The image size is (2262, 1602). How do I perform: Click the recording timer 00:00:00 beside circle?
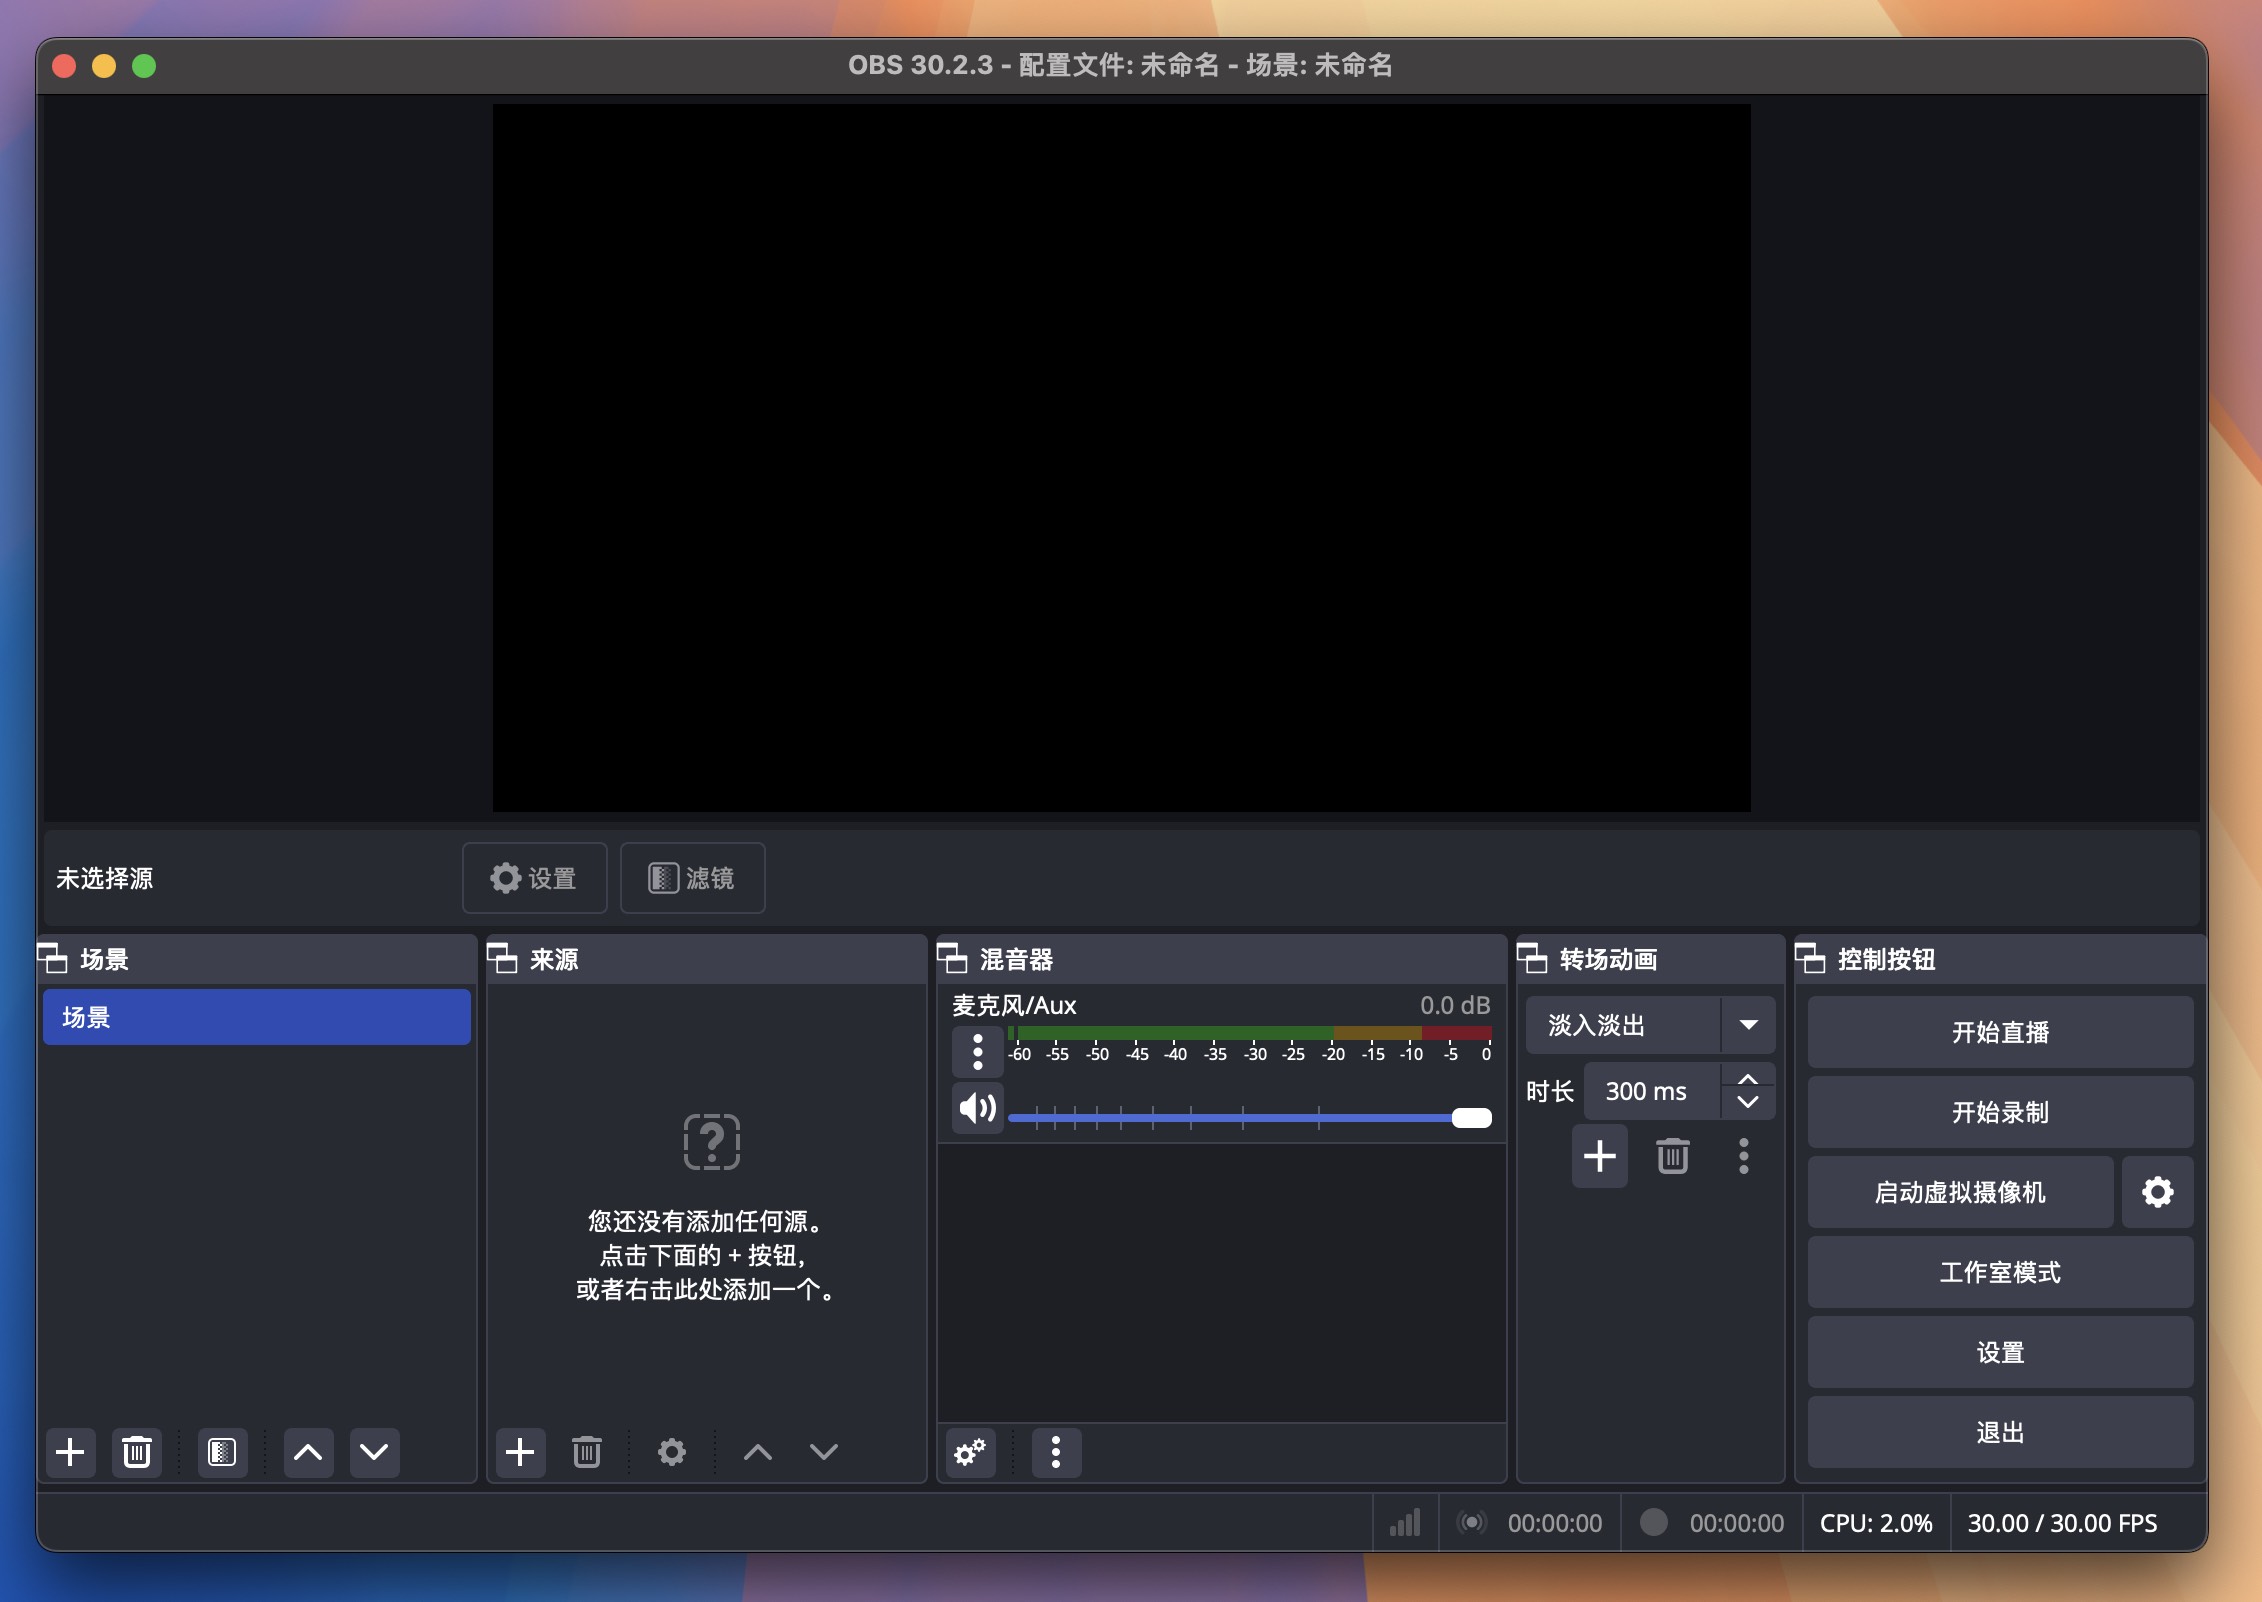click(x=1736, y=1523)
